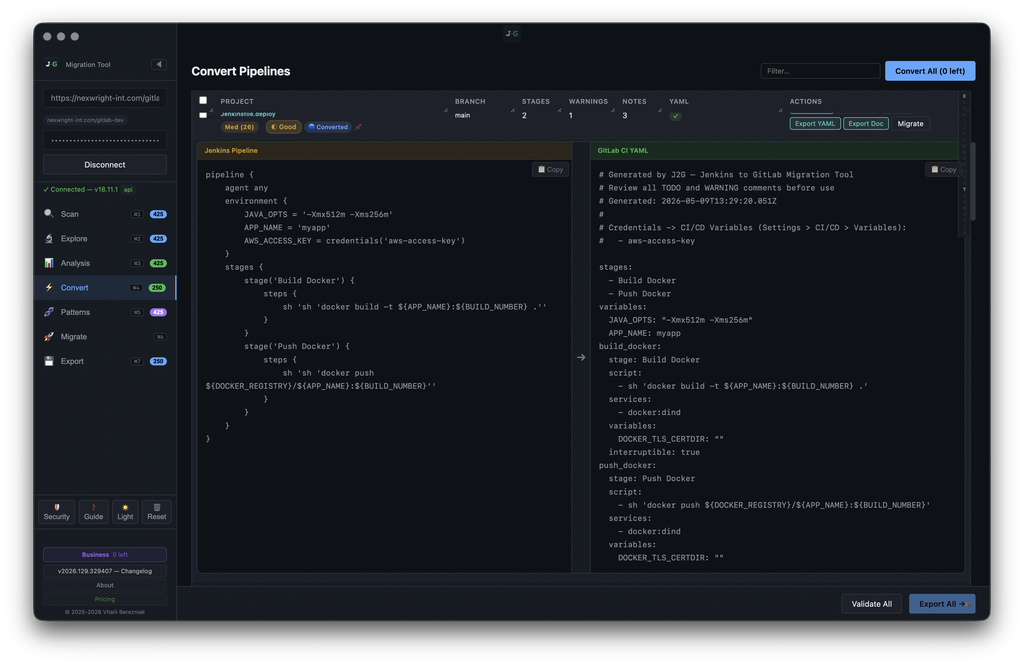This screenshot has width=1024, height=665.
Task: Click the J2G Migration Tool sidebar logo
Action: (52, 64)
